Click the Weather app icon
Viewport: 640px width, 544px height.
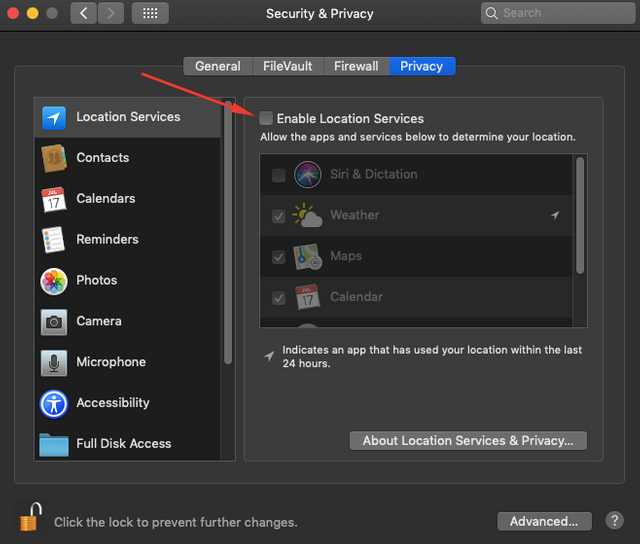pyautogui.click(x=307, y=215)
